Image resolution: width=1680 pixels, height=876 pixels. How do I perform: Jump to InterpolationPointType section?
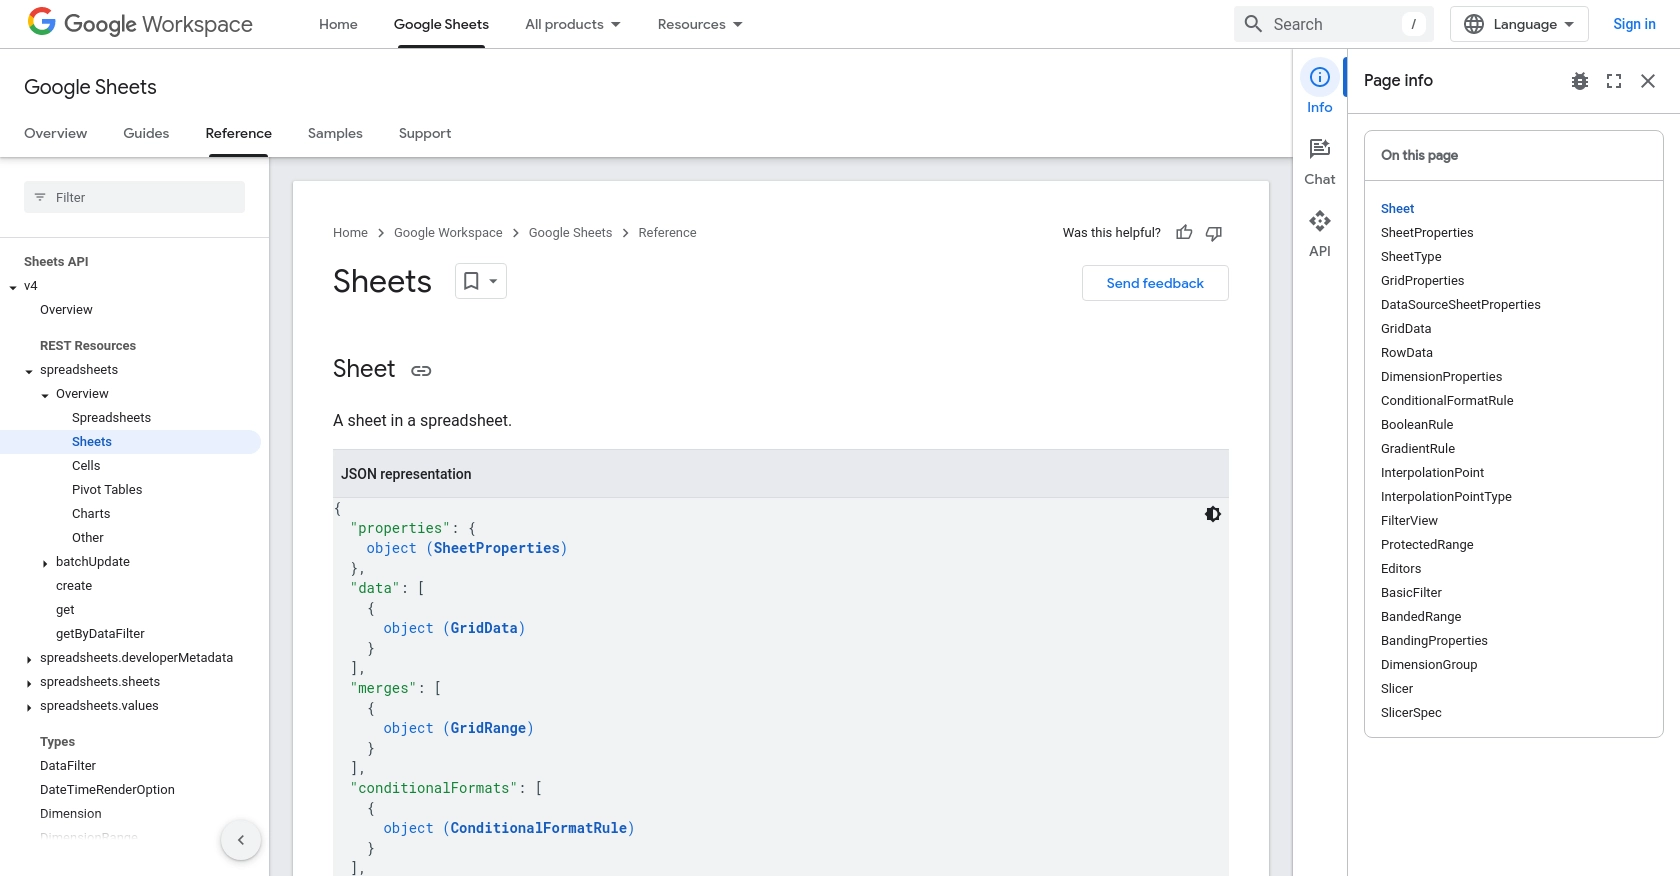[1446, 497]
